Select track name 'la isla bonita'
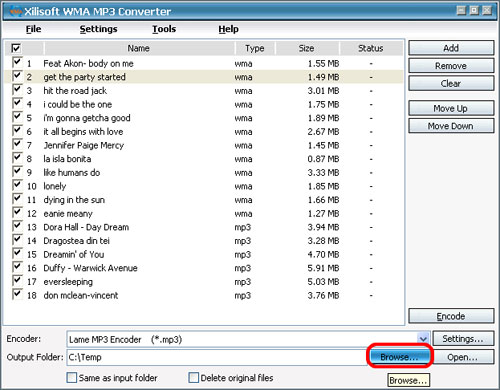This screenshot has width=500, height=390. 67,159
